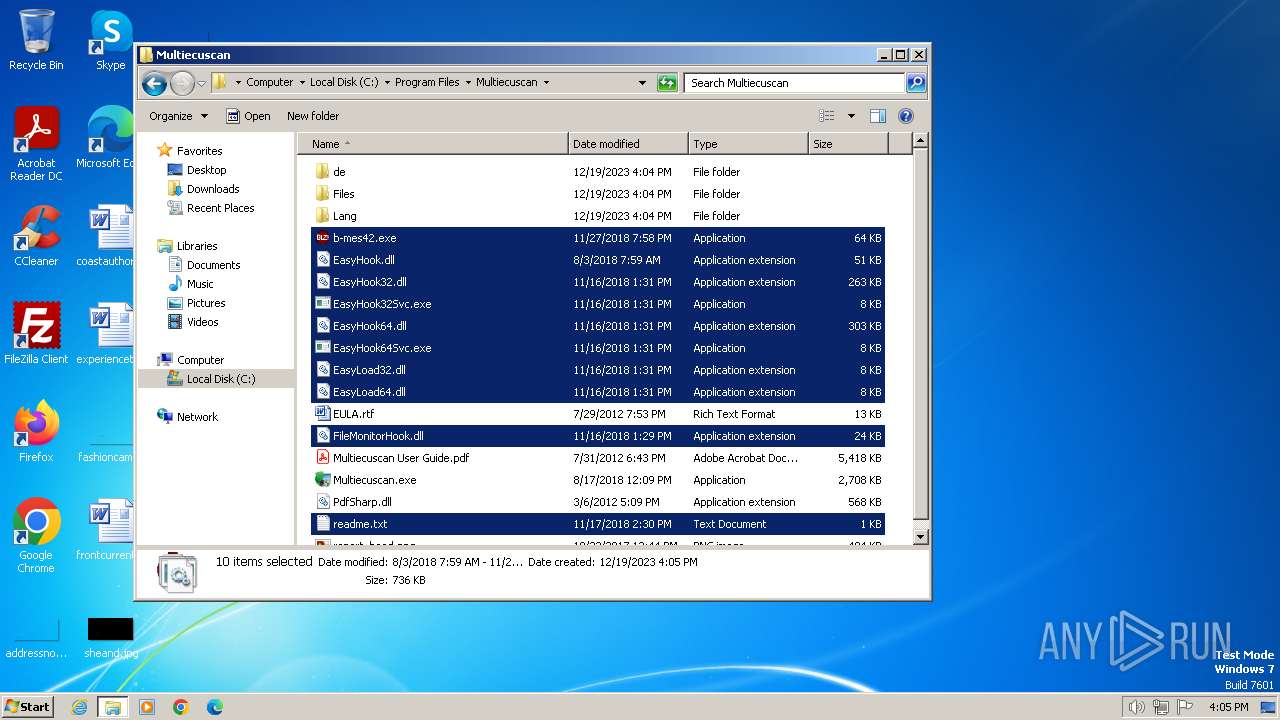This screenshot has width=1280, height=720.
Task: Select Videos library
Action: [x=202, y=322]
